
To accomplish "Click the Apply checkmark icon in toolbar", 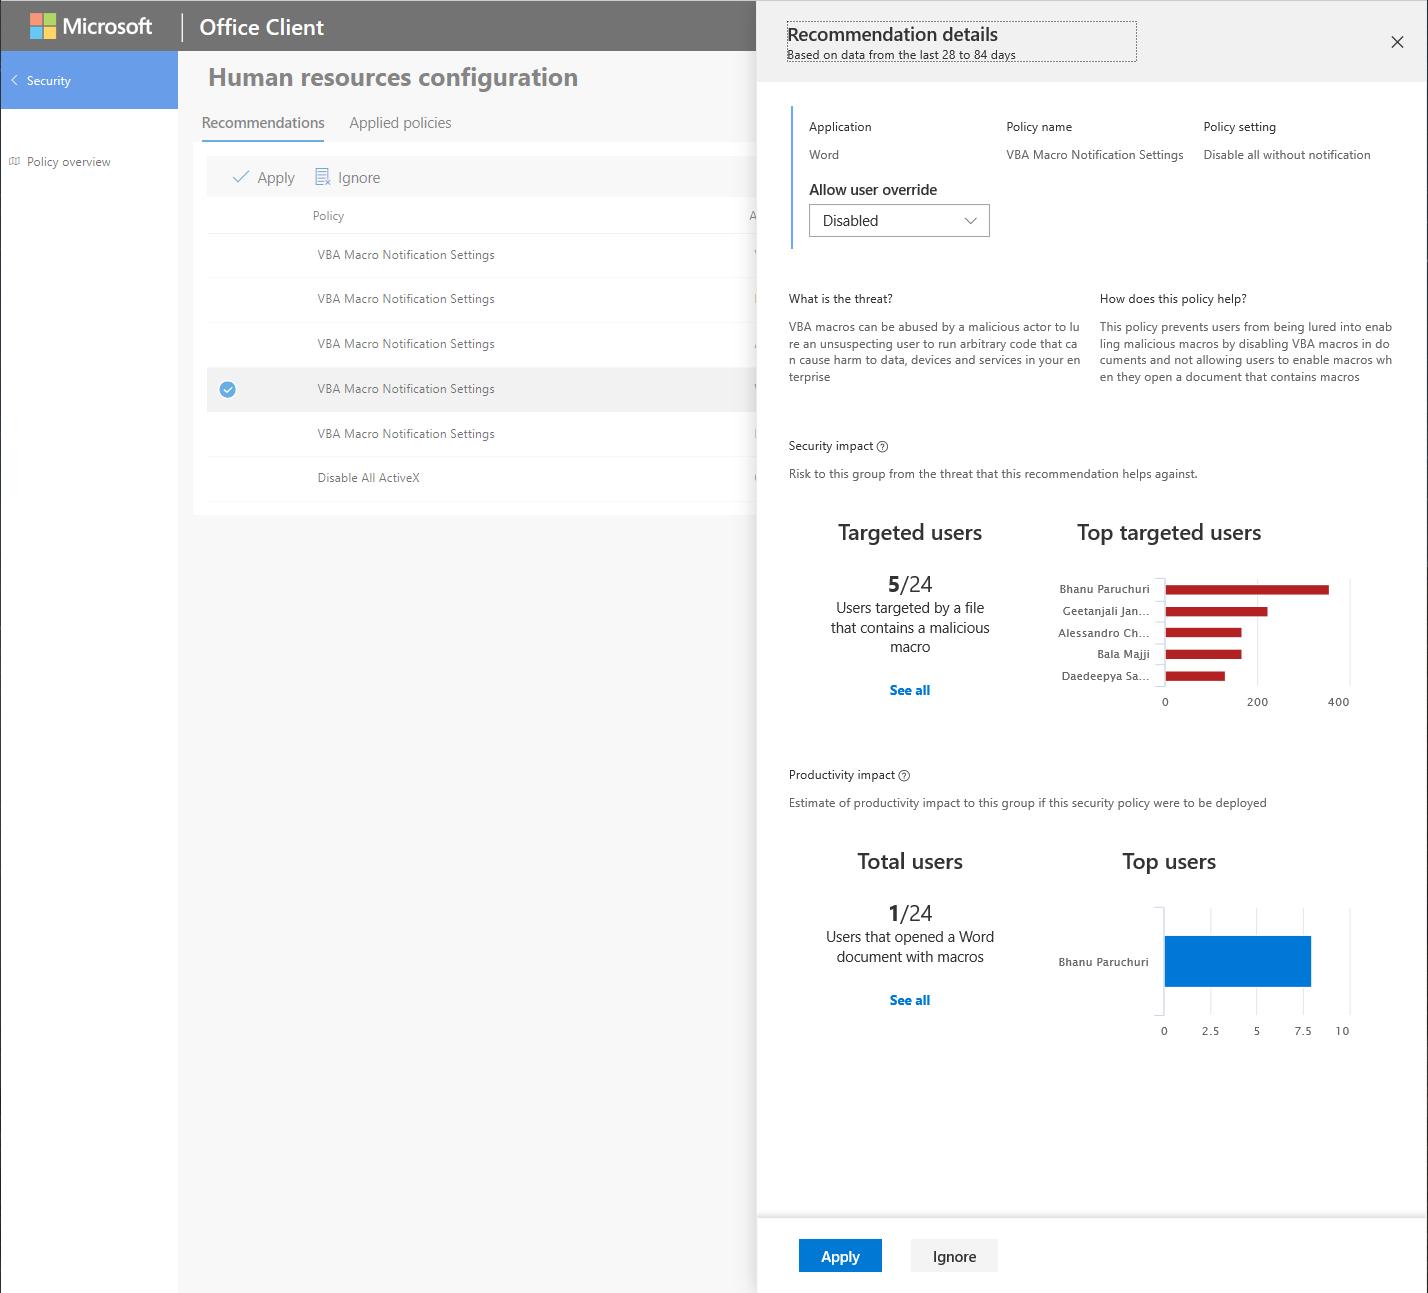I will [240, 177].
